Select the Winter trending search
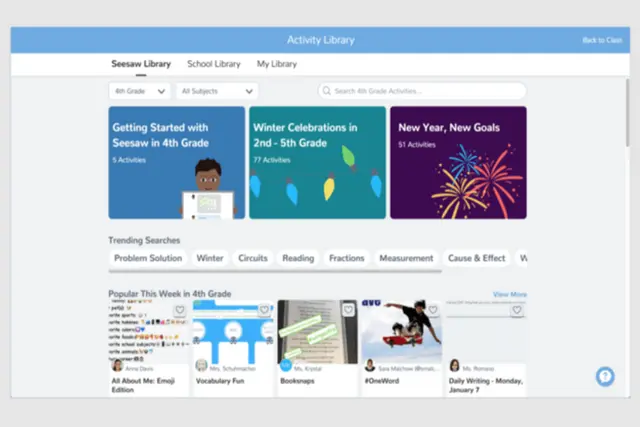This screenshot has width=640, height=427. click(x=210, y=258)
